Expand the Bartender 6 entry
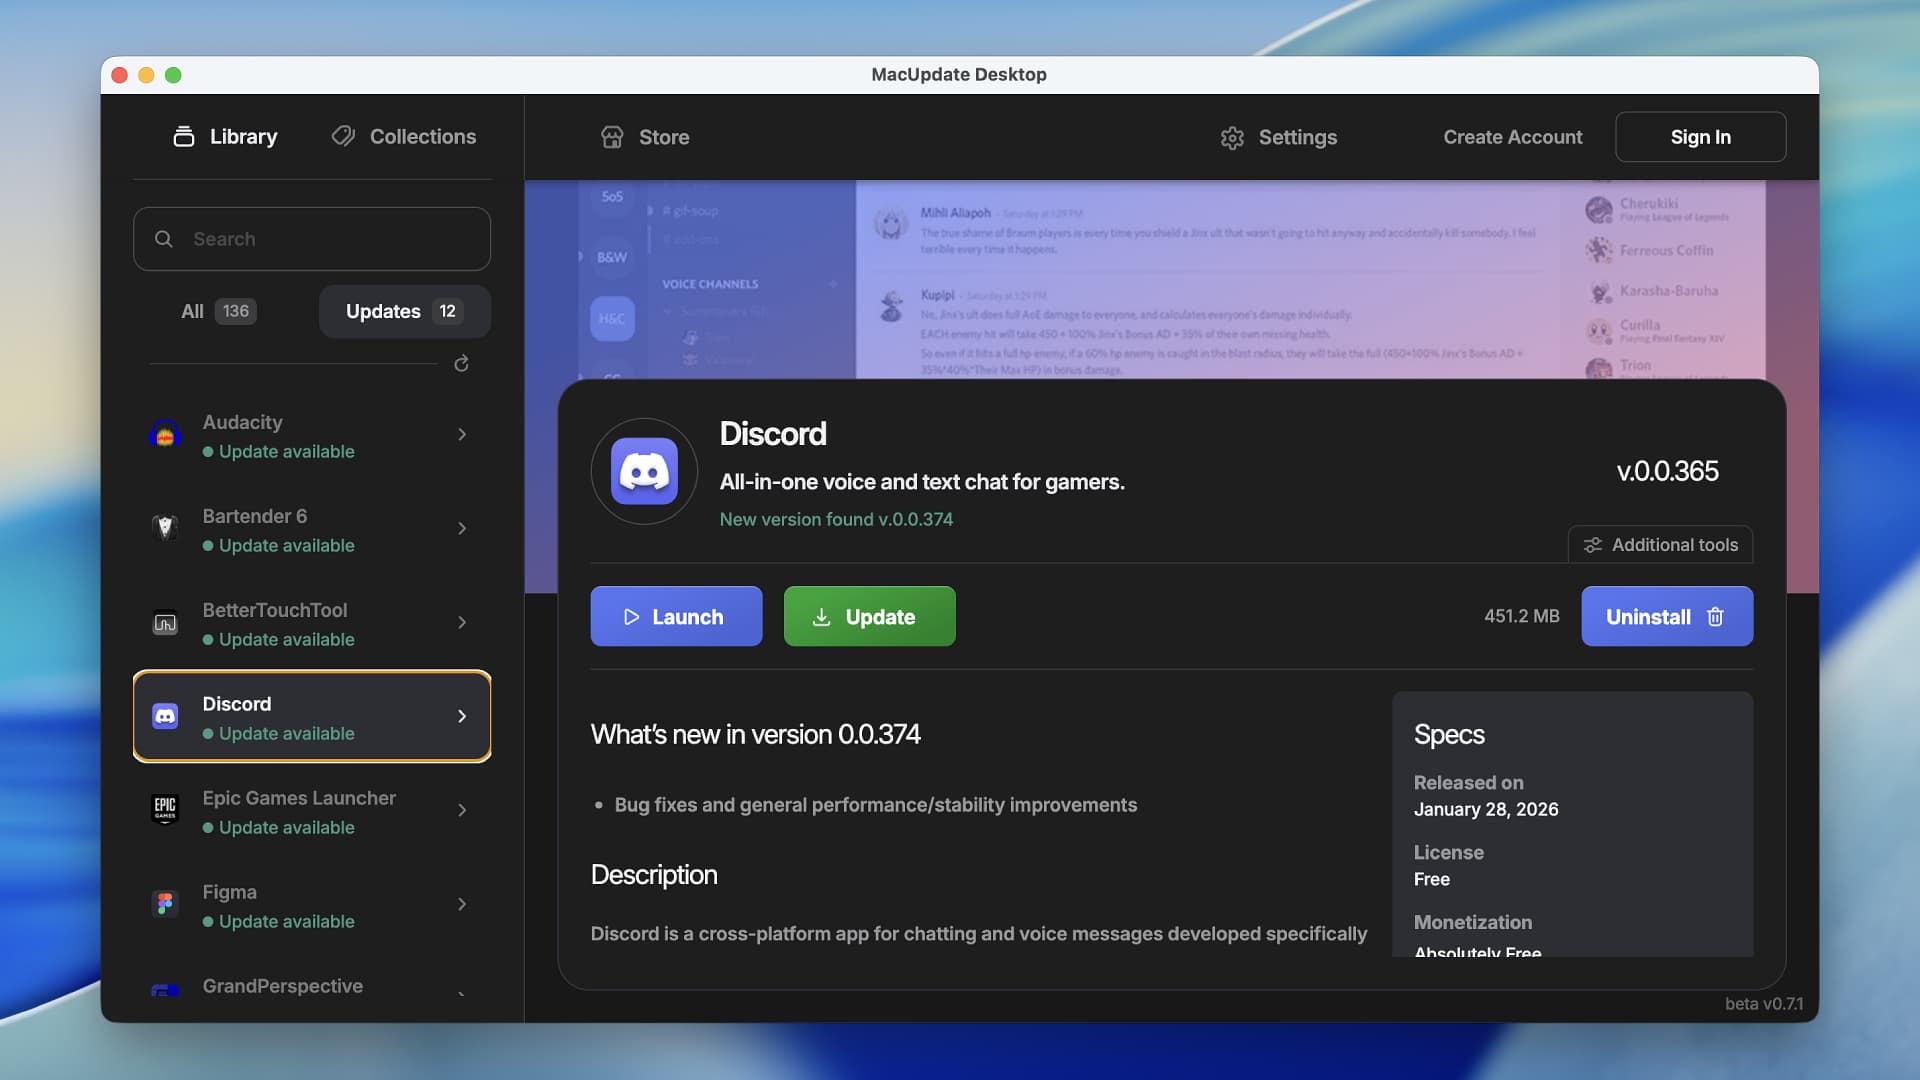 coord(462,528)
